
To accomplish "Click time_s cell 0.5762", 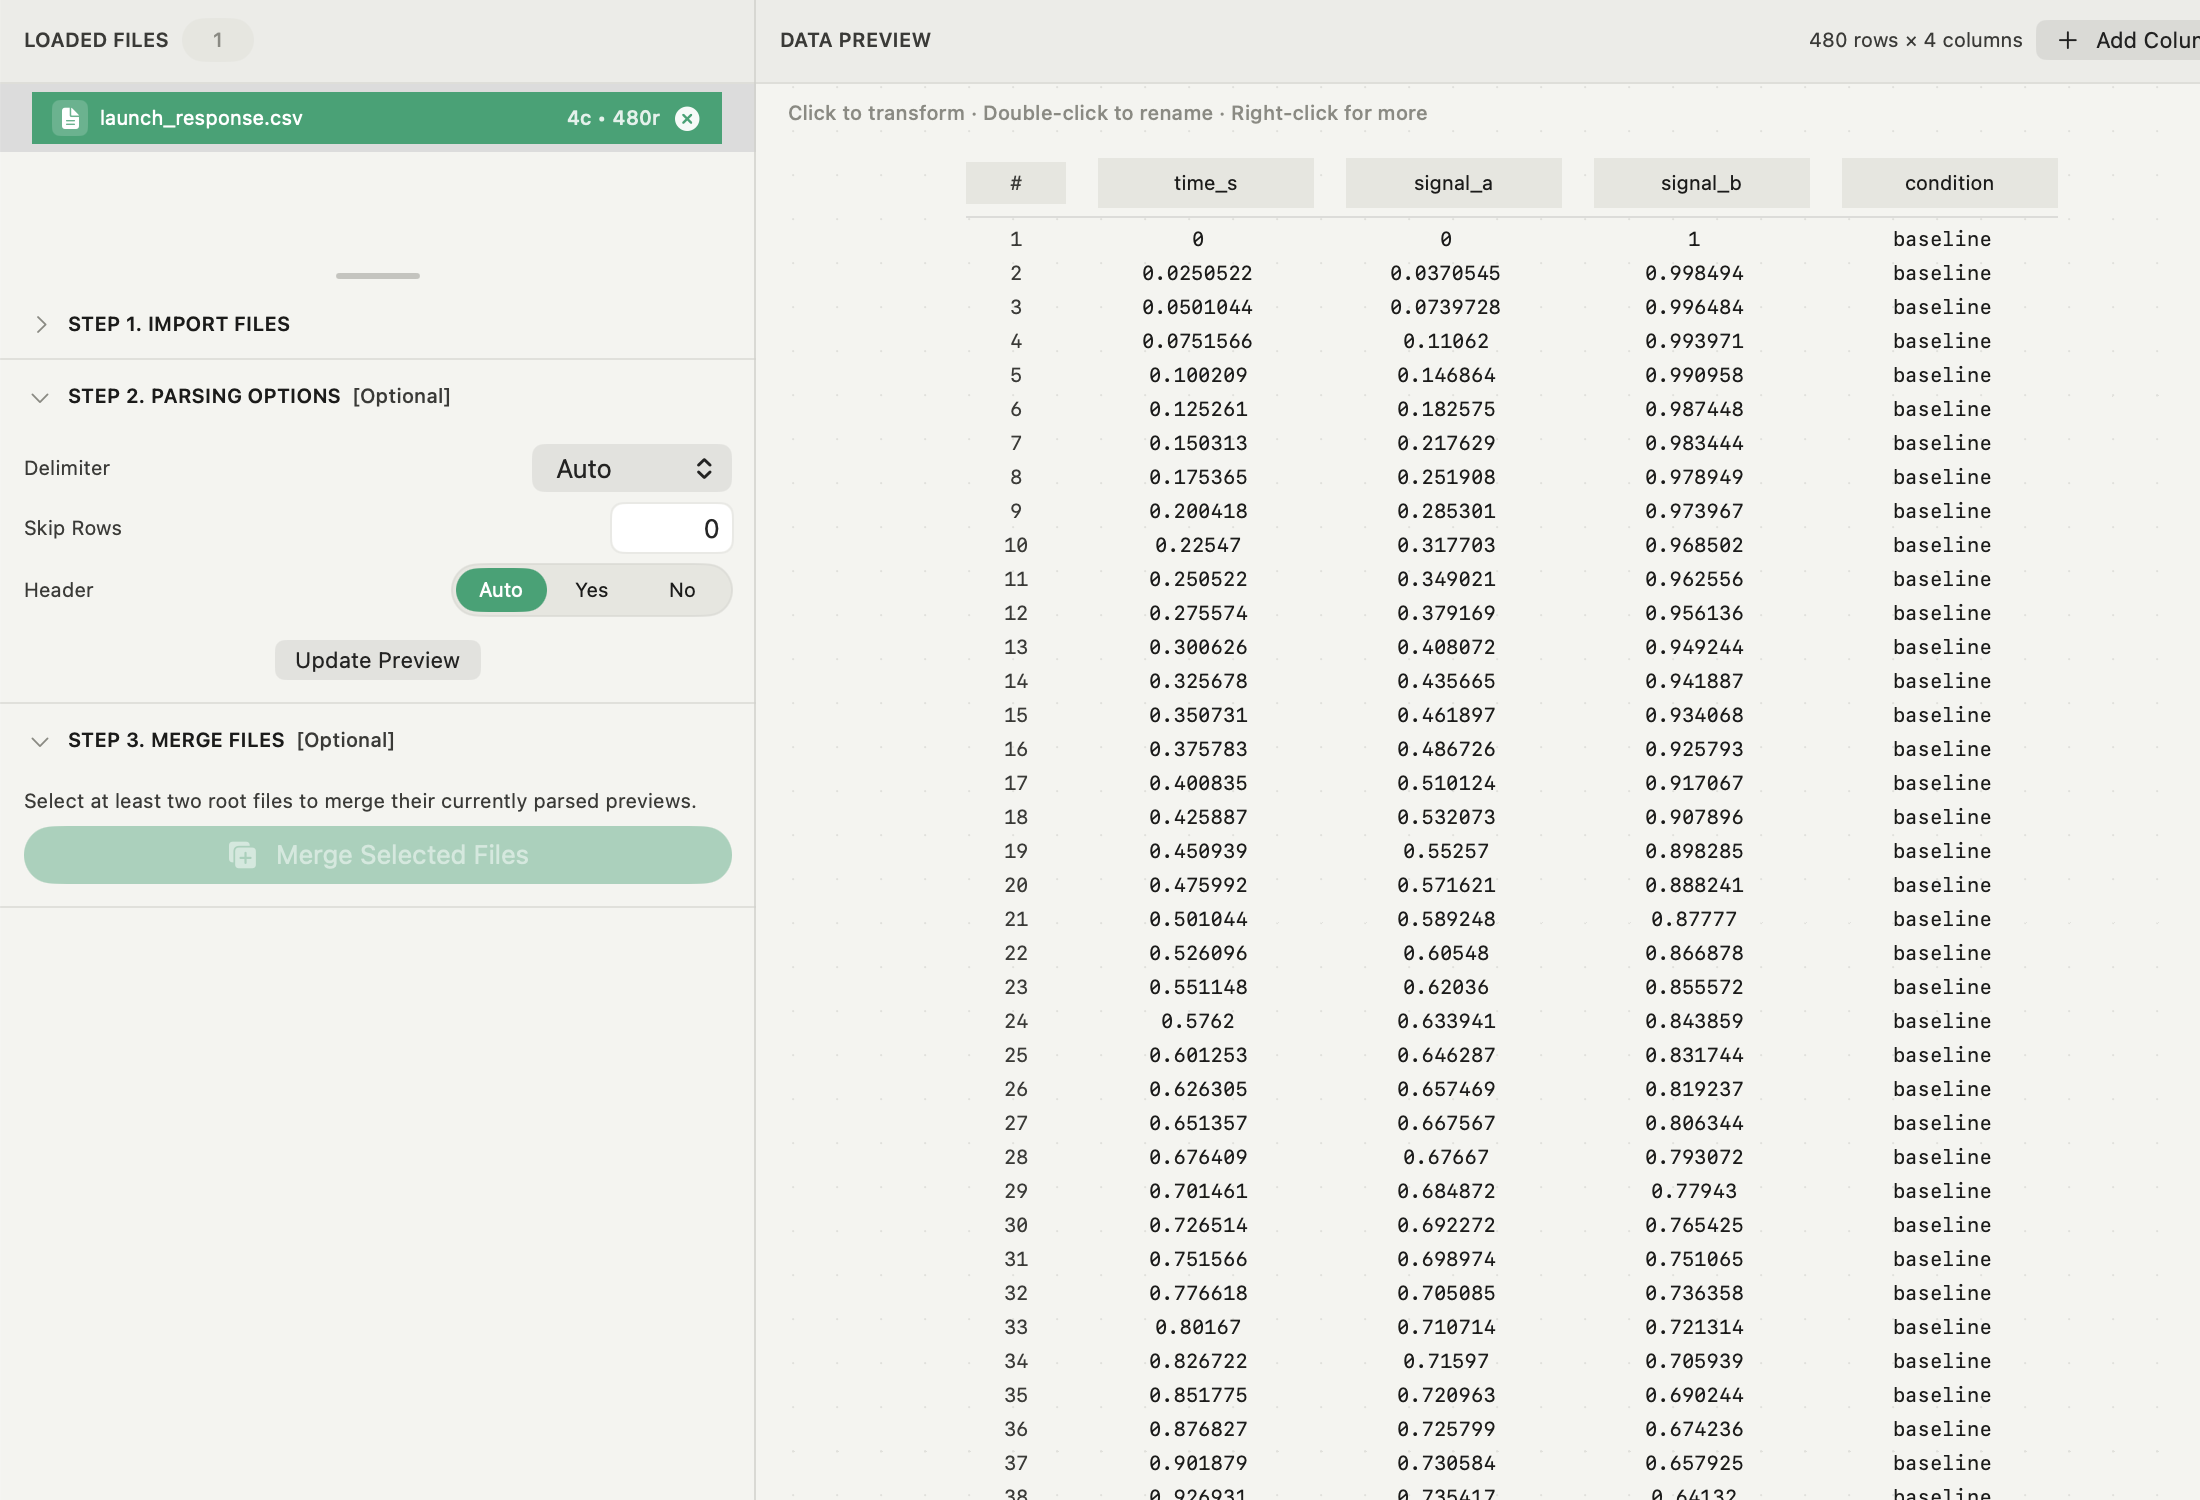I will pos(1198,1021).
